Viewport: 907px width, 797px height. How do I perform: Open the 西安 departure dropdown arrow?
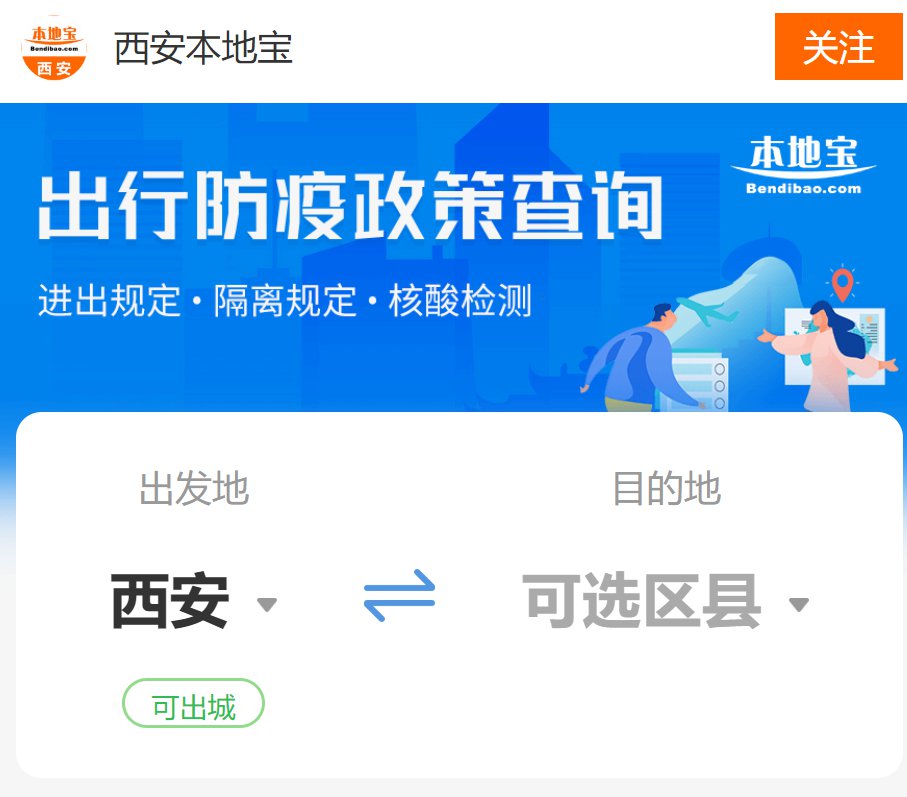(267, 604)
